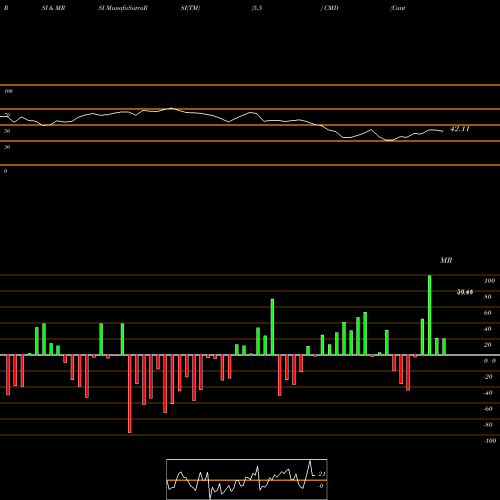The width and height of the screenshot is (500, 500).
Task: Click the 'MR' heading above bar chart
Action: click(x=446, y=260)
